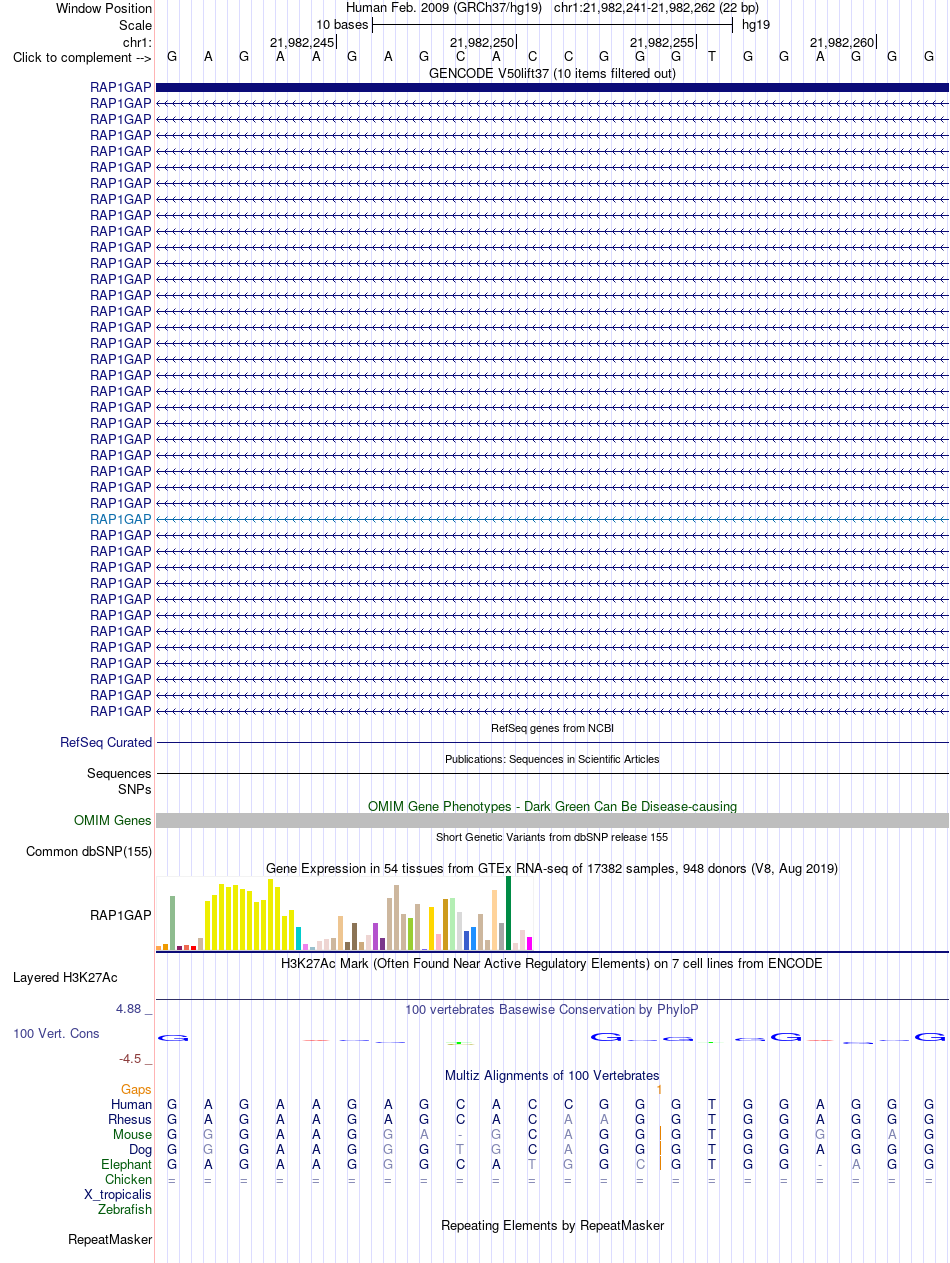Click the chr1: ruler label
Viewport: 950px width, 1263px height.
pyautogui.click(x=137, y=42)
